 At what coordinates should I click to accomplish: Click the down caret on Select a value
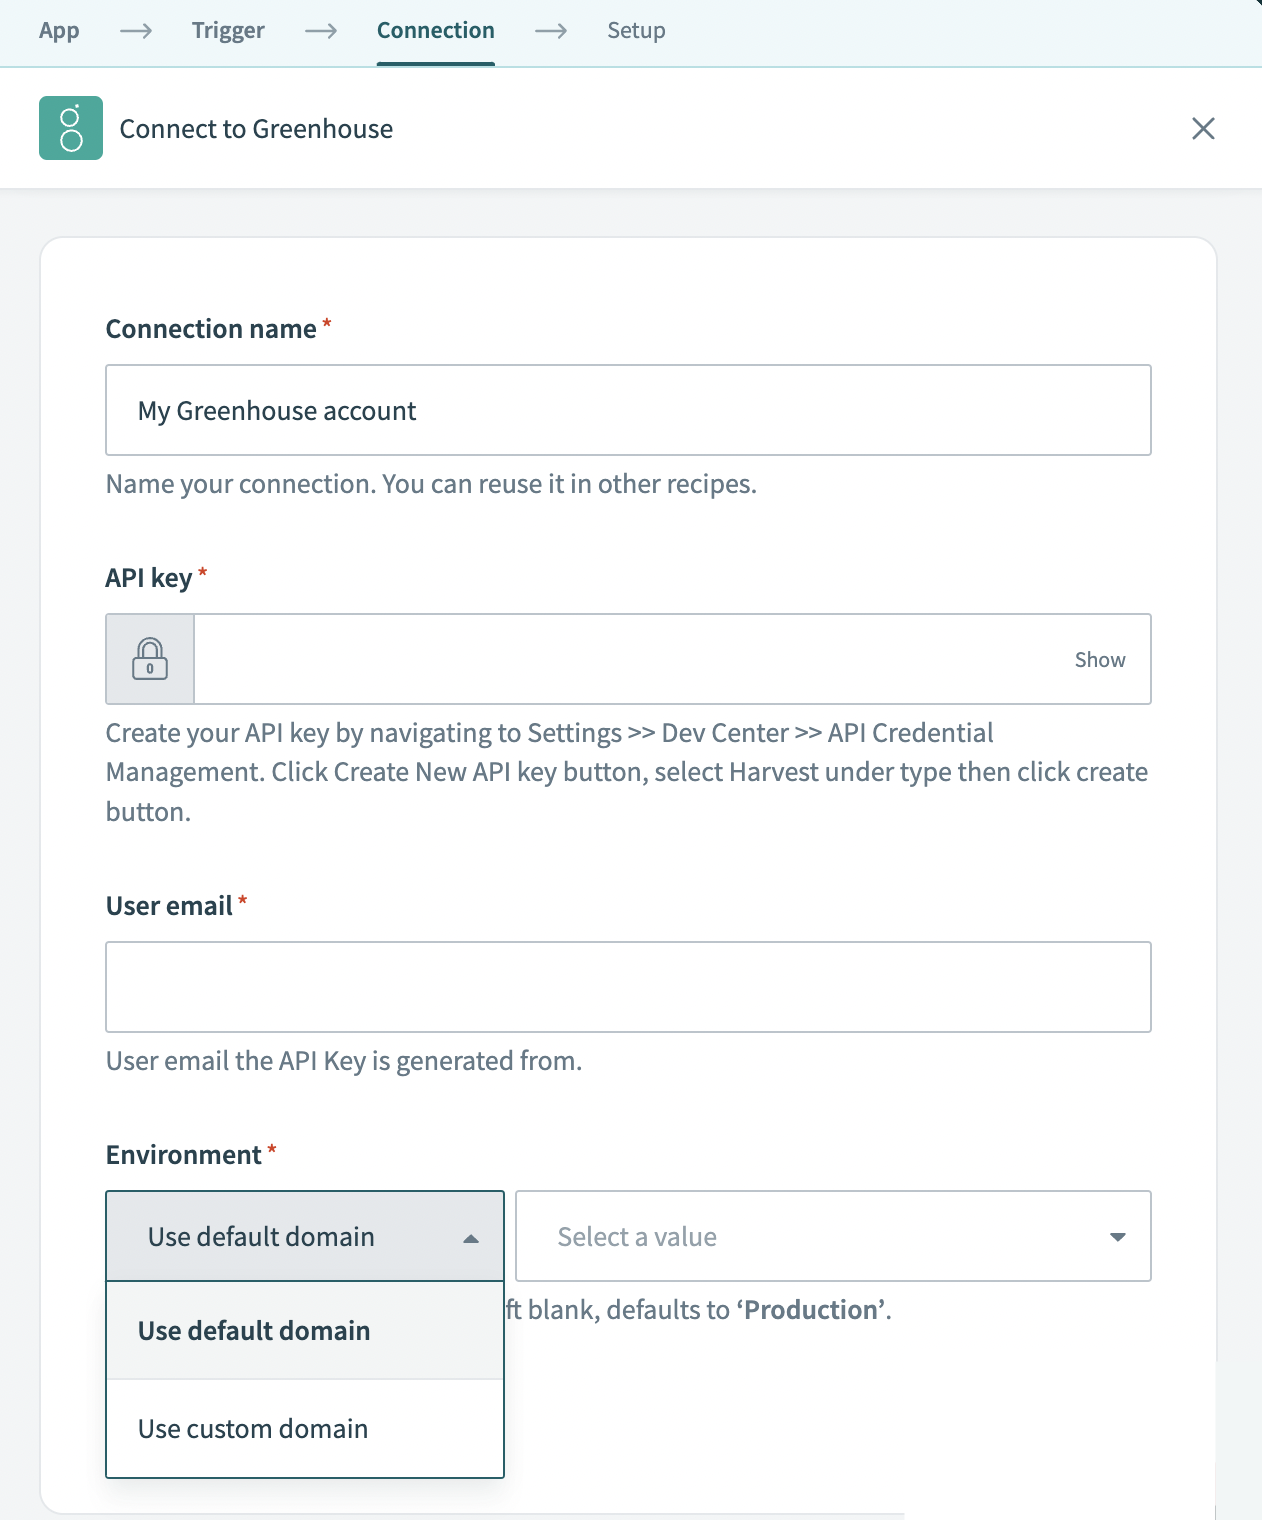[x=1117, y=1237]
